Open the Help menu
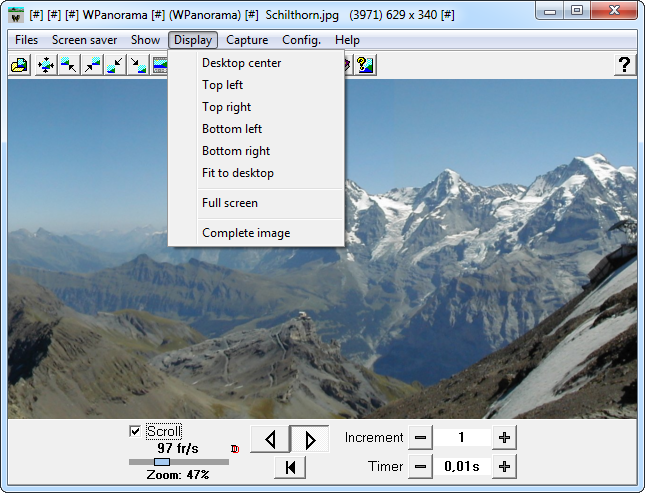This screenshot has width=645, height=493. coord(347,40)
